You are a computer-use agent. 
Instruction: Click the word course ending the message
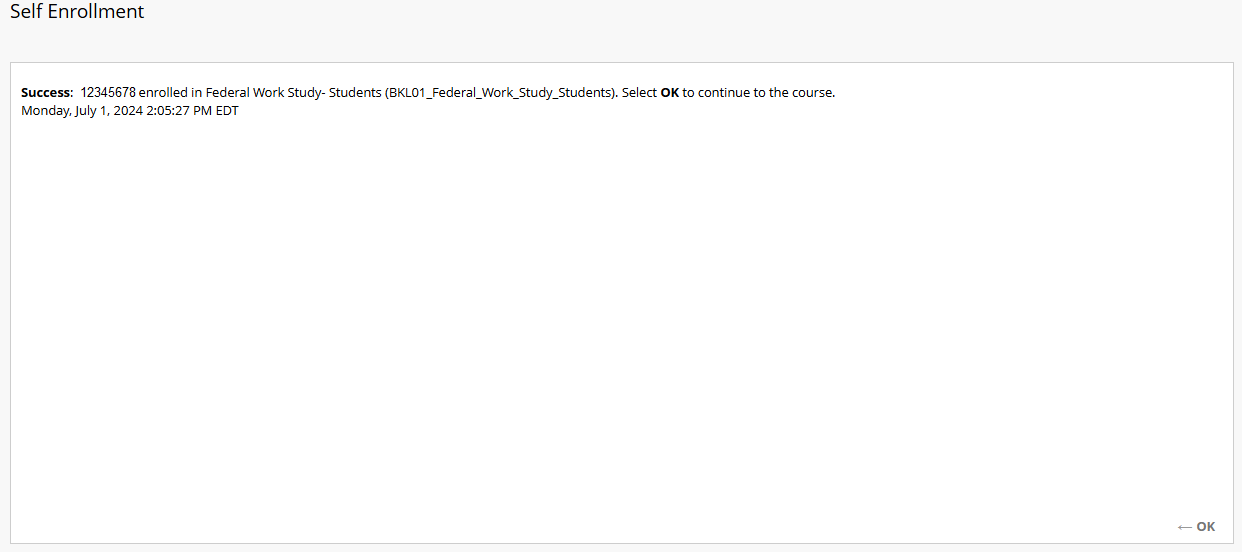[x=811, y=93]
